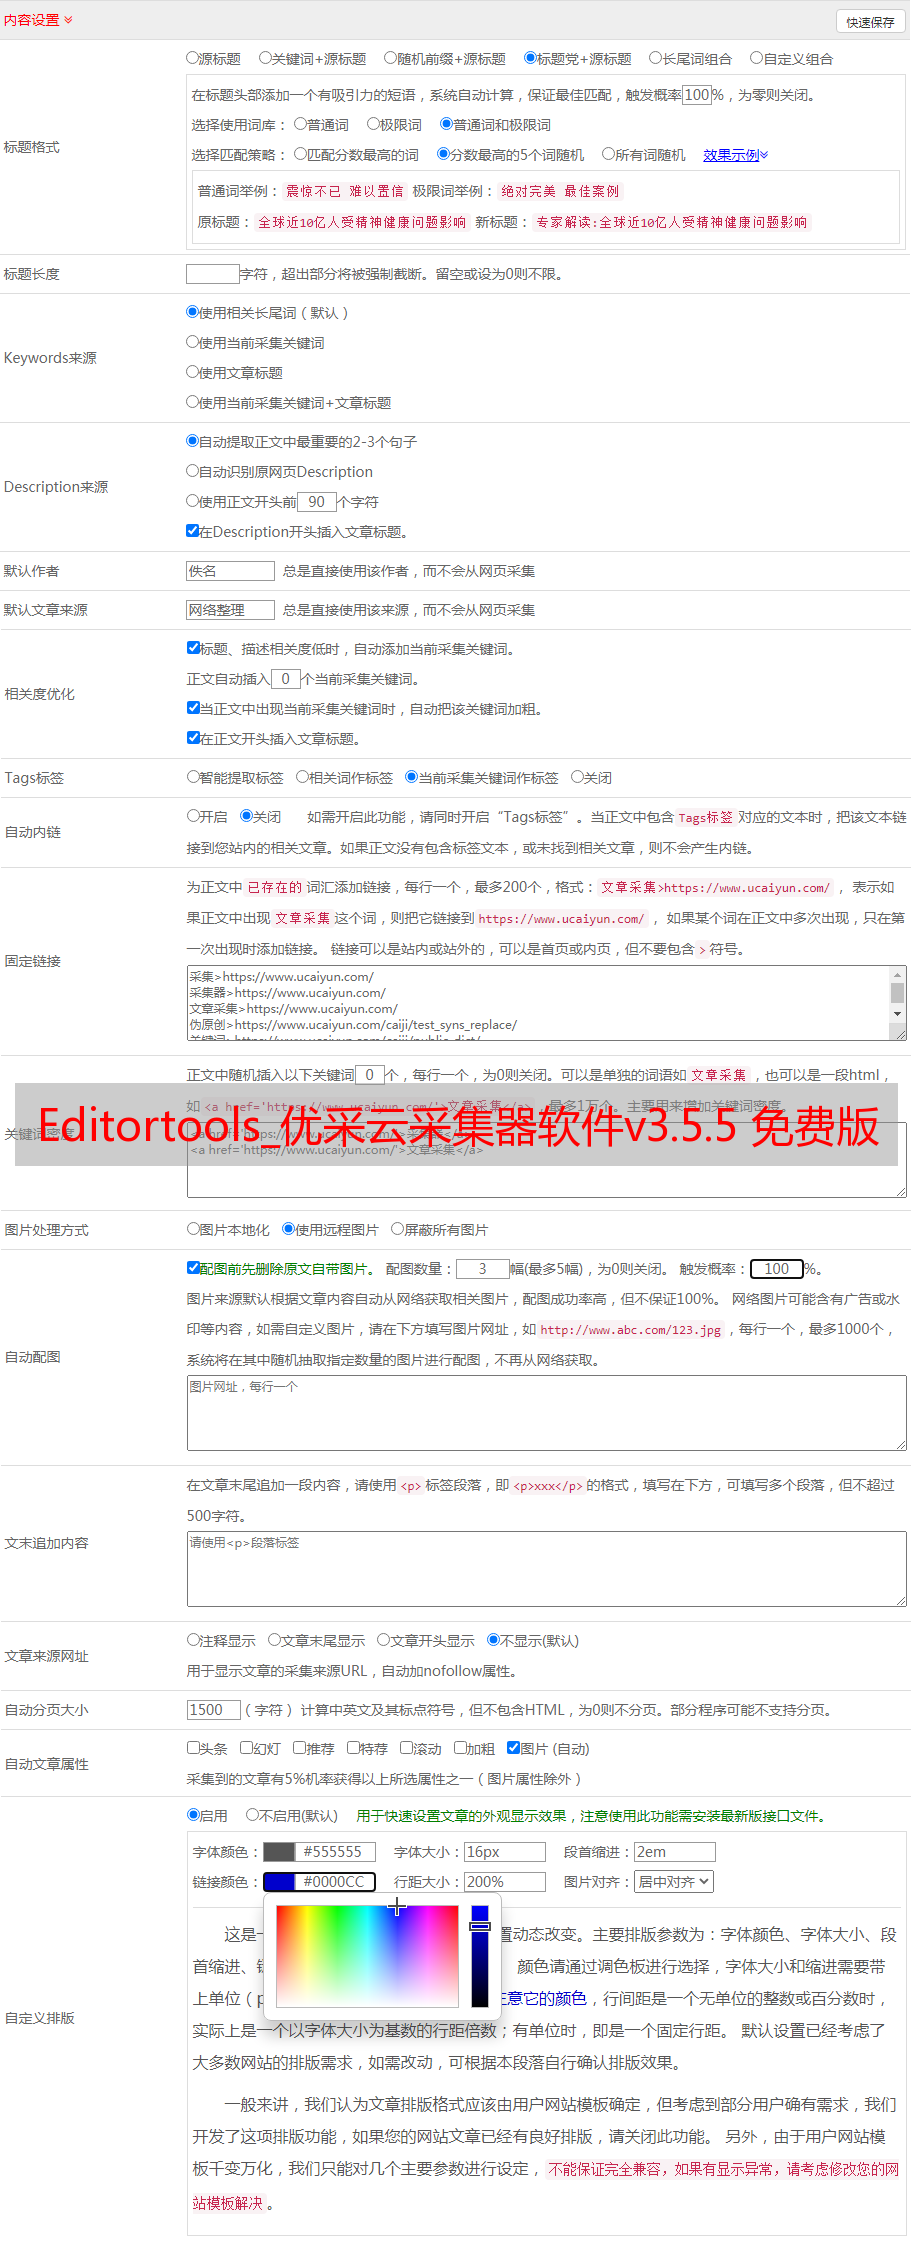
Task: Click the 标题长度 input field
Action: pyautogui.click(x=212, y=274)
